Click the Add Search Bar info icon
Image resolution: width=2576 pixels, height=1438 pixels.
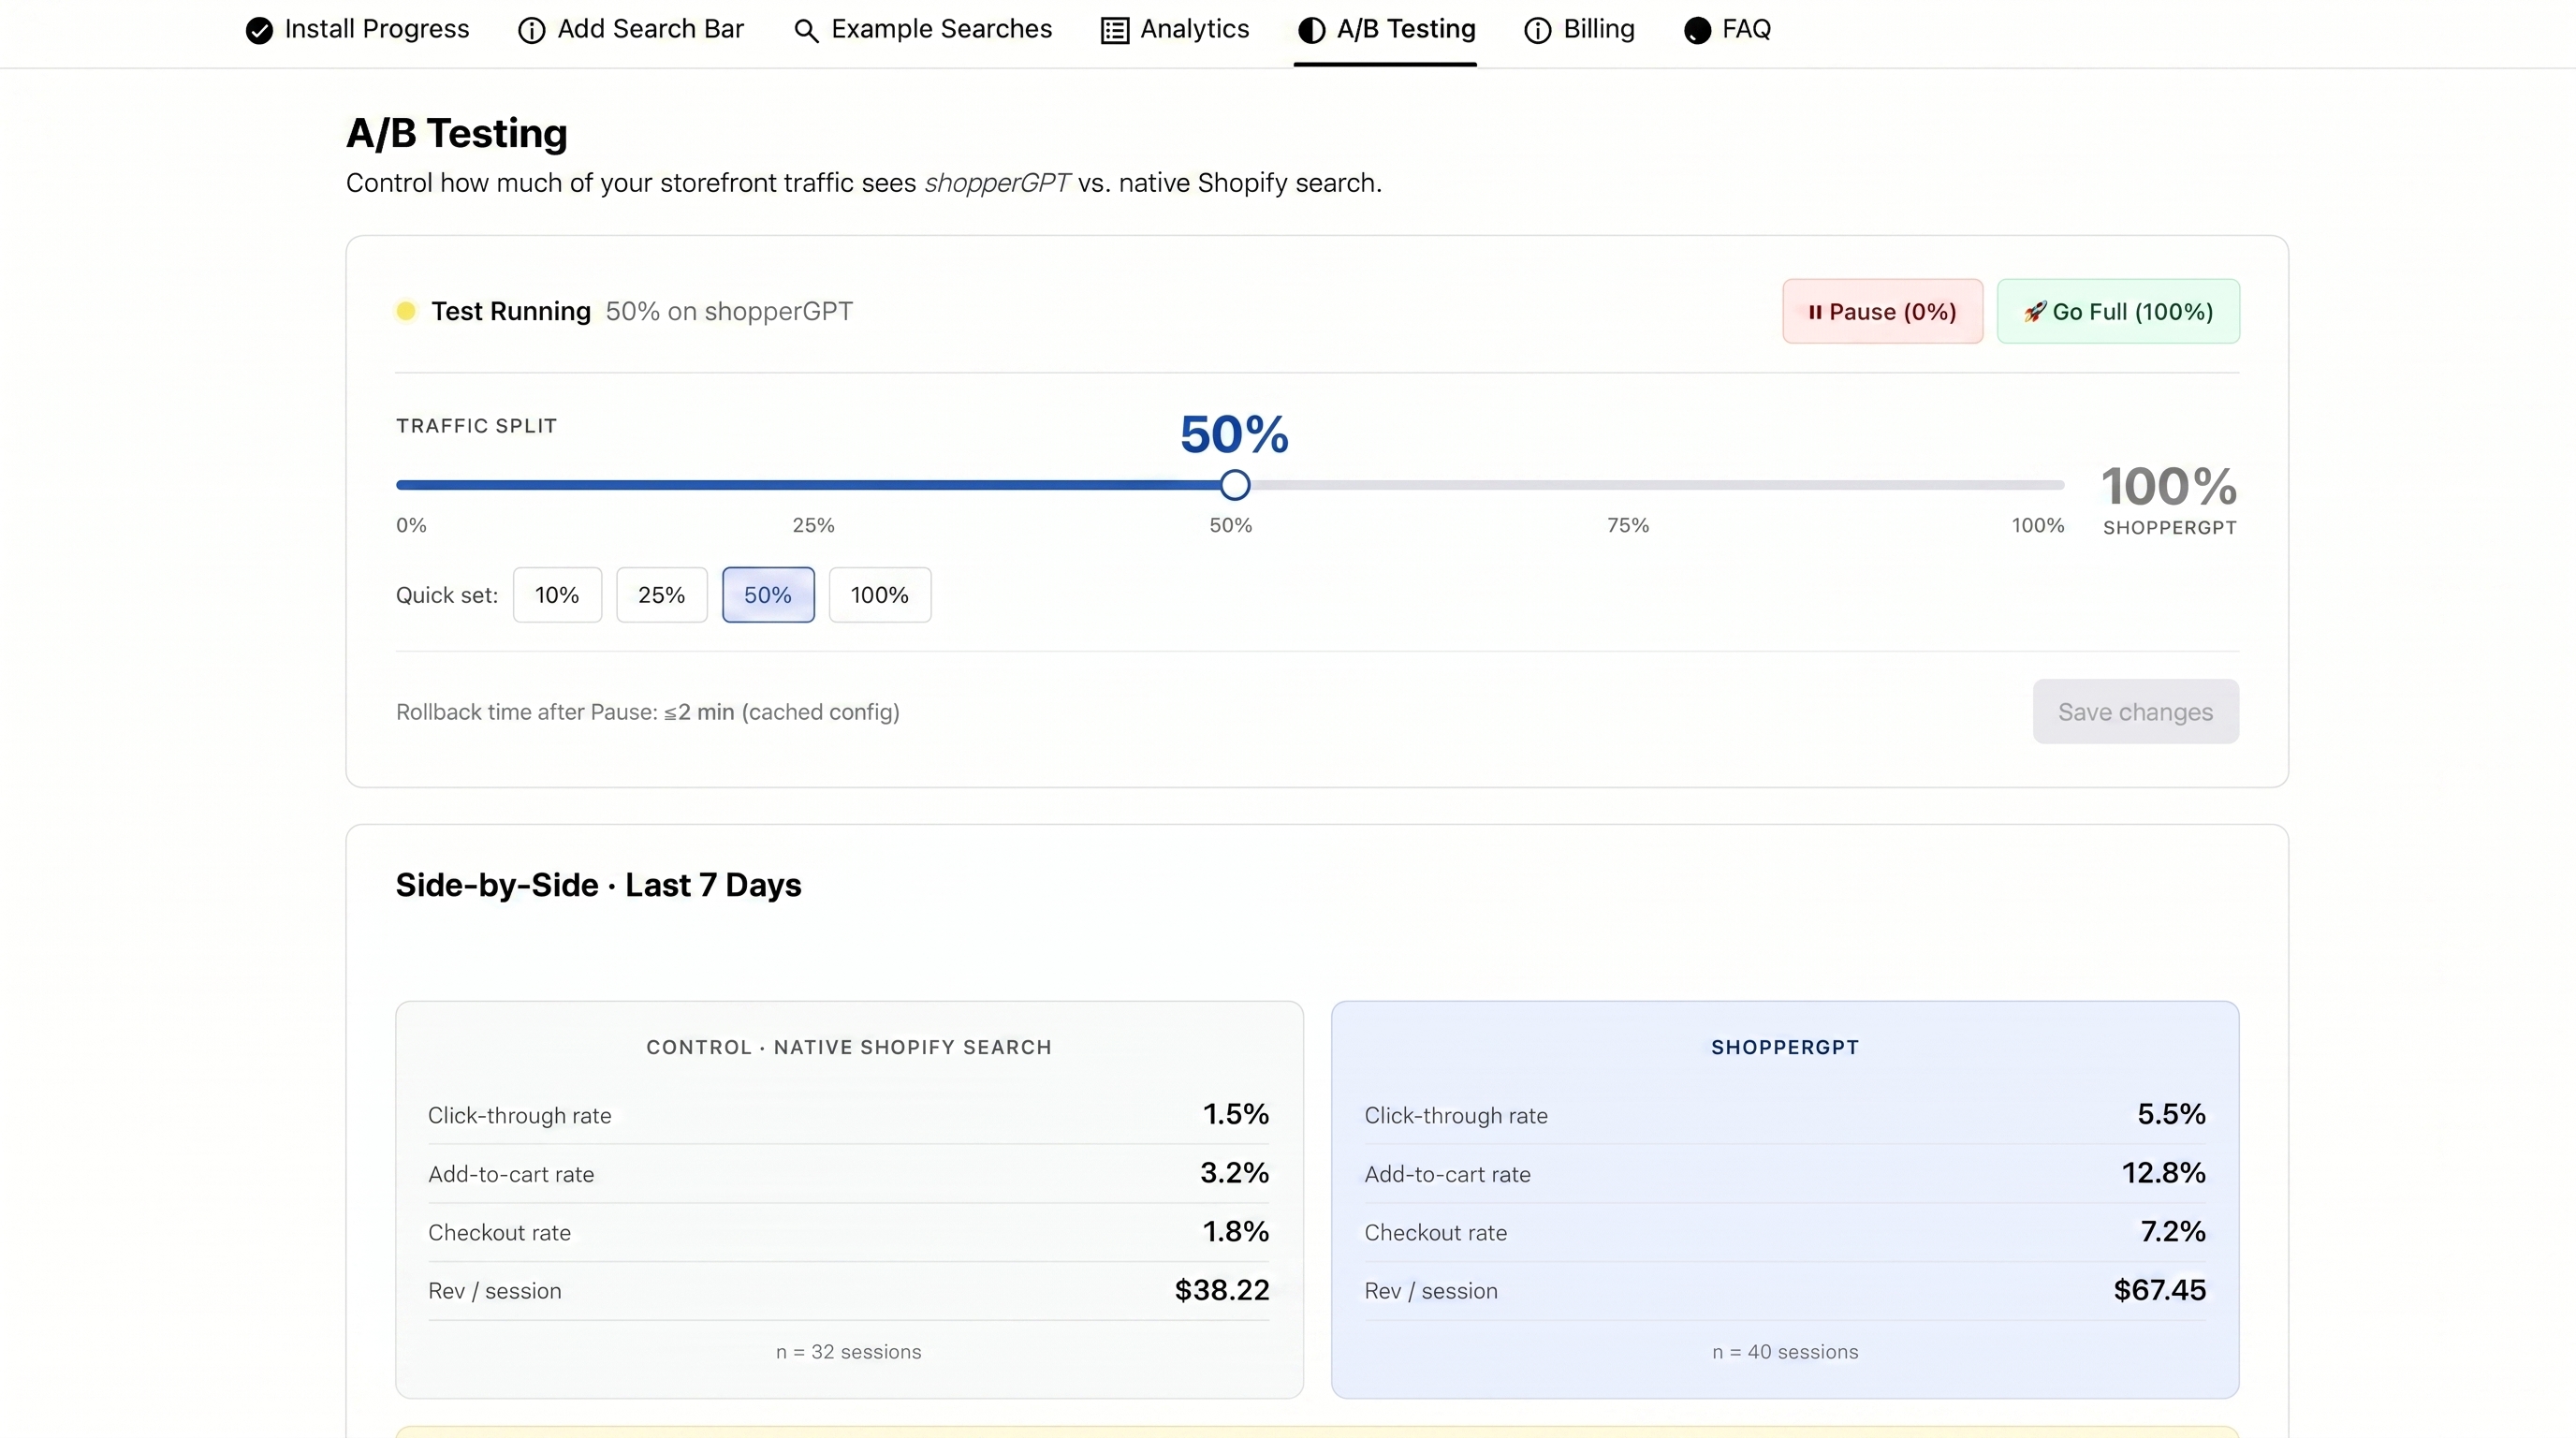pos(531,31)
